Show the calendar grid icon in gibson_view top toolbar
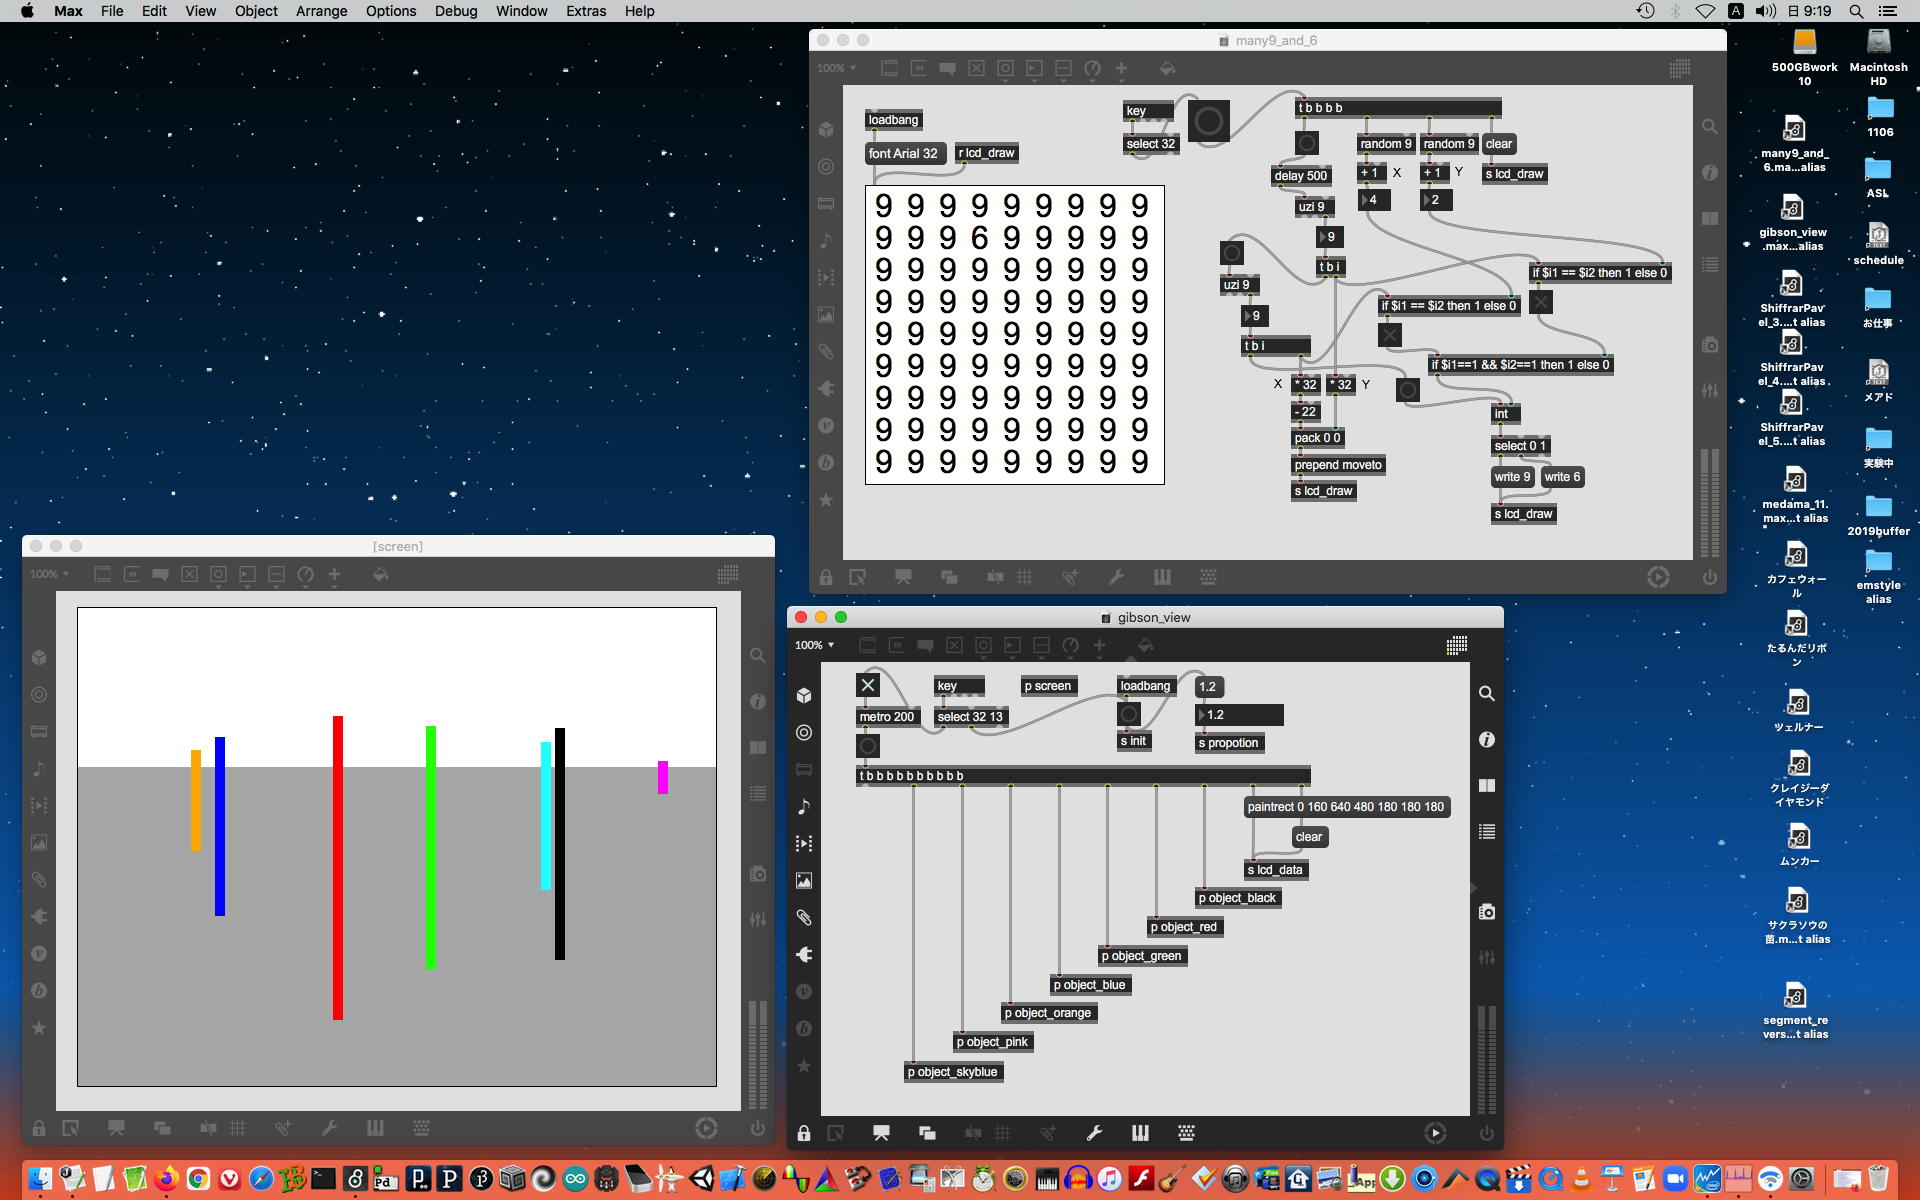This screenshot has width=1920, height=1200. pyautogui.click(x=1457, y=645)
